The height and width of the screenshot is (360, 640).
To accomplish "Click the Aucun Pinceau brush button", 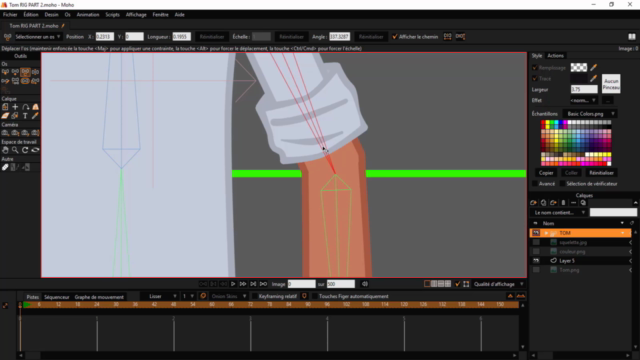I will [x=611, y=84].
